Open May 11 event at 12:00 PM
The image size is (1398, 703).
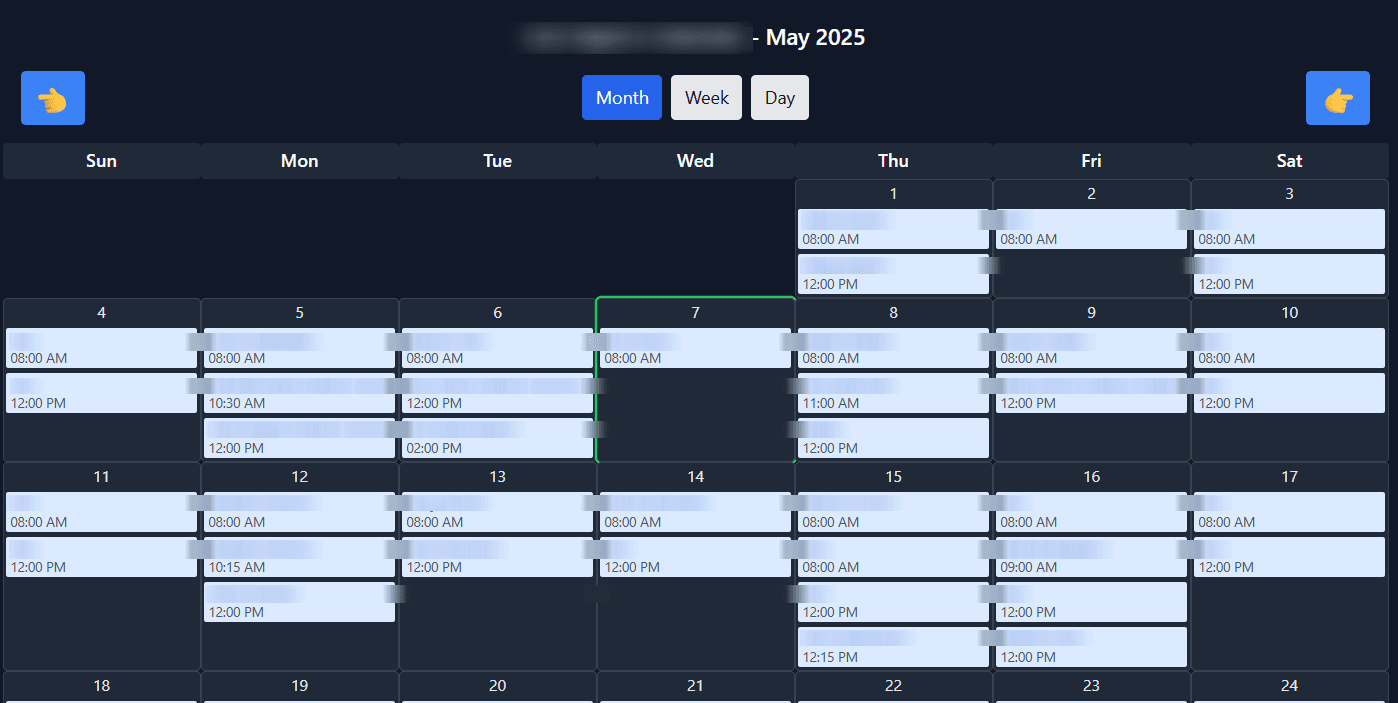pyautogui.click(x=101, y=557)
